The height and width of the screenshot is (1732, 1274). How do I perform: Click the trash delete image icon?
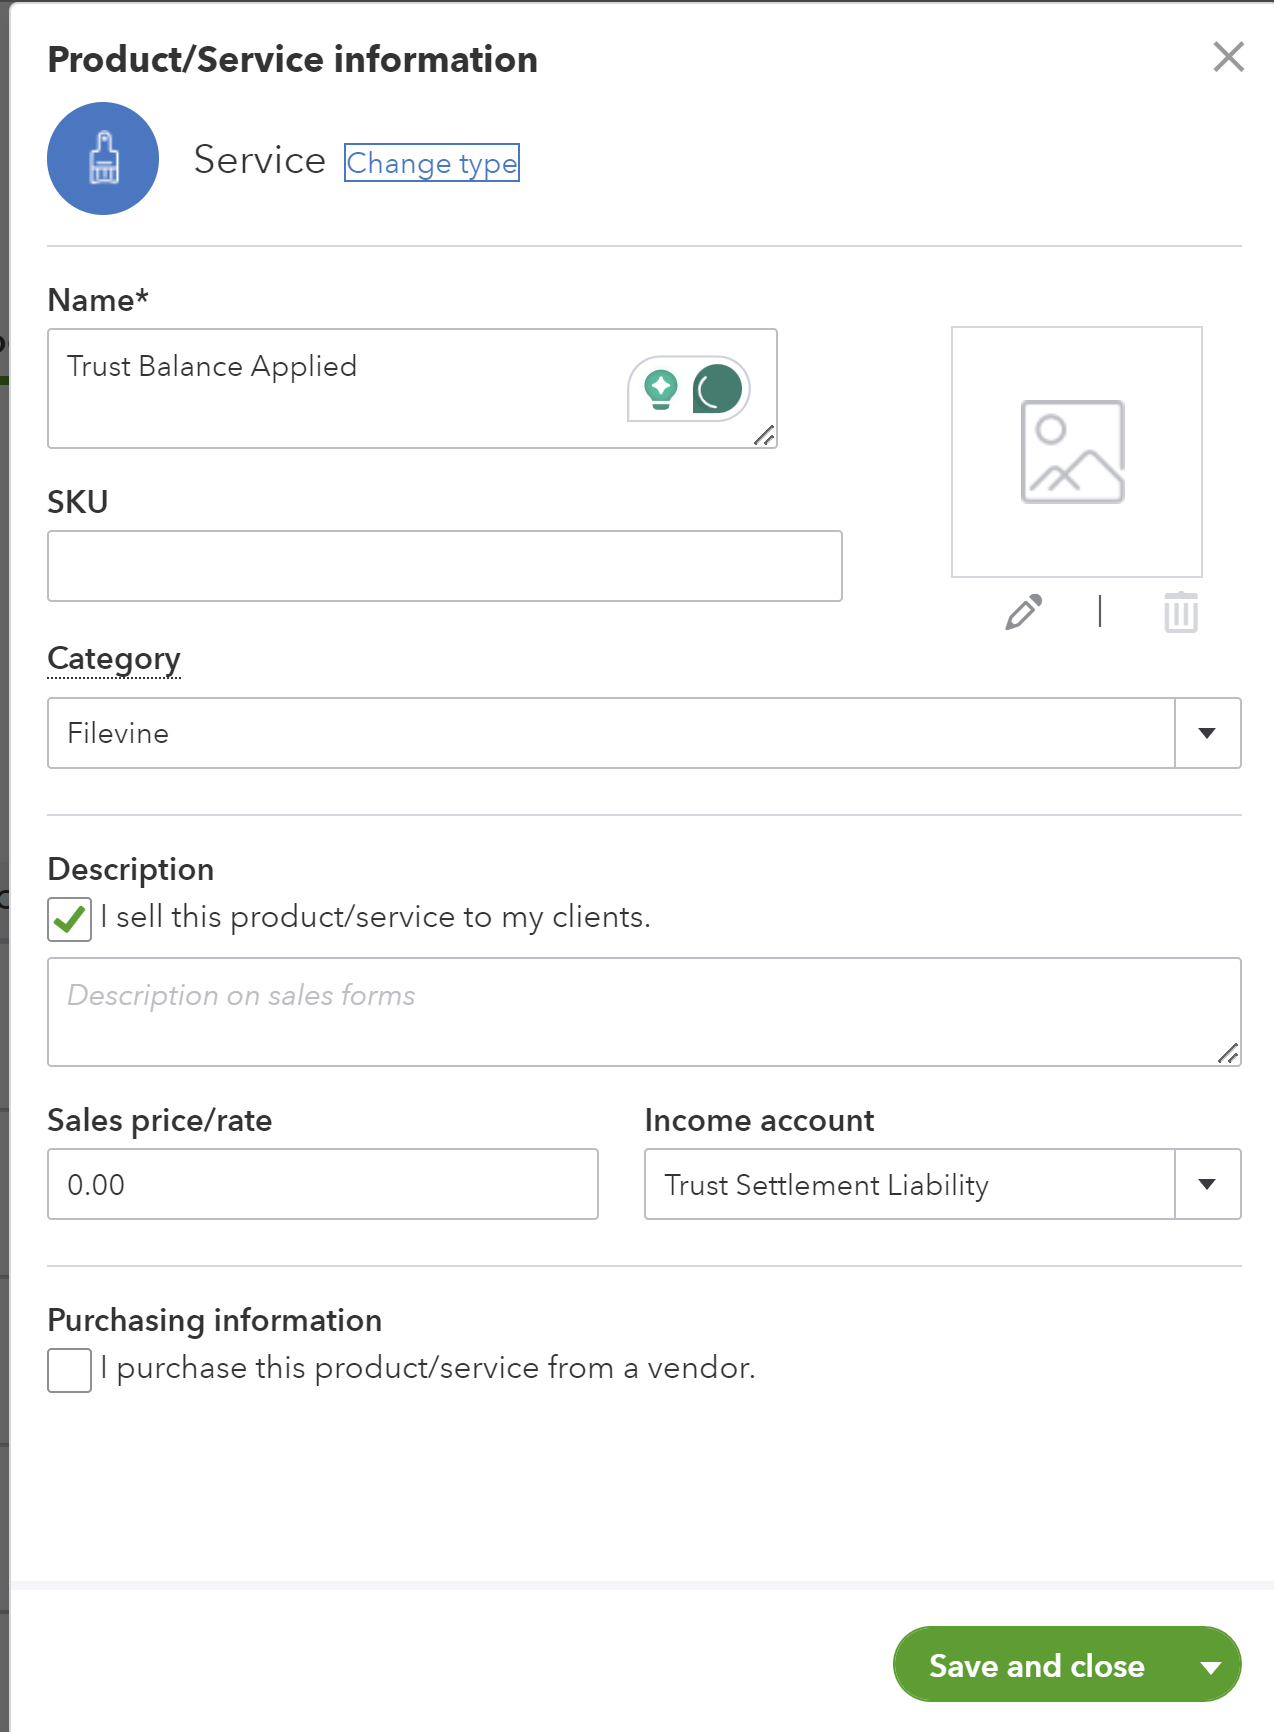(x=1181, y=612)
